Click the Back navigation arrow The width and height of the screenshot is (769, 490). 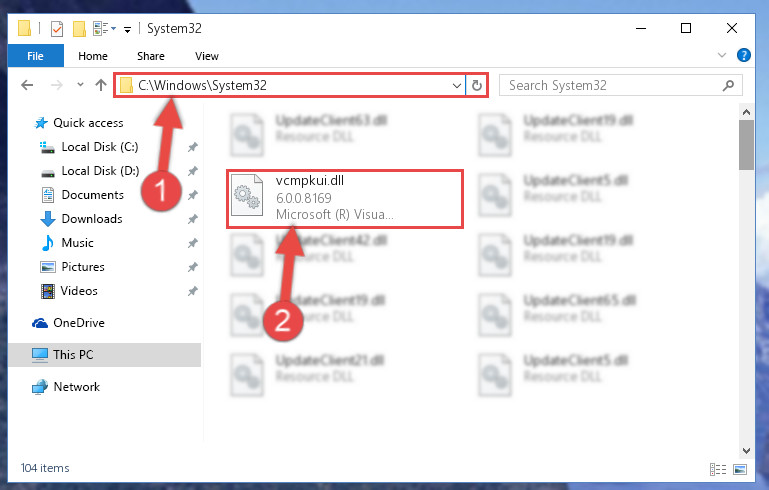point(27,85)
